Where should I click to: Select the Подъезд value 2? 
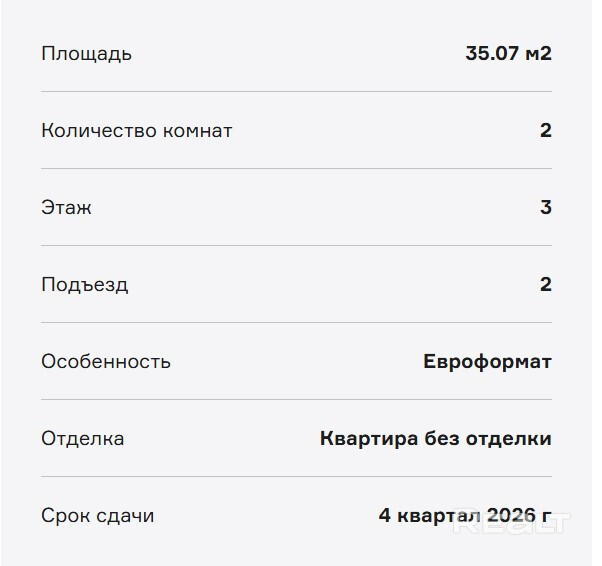[x=545, y=285]
